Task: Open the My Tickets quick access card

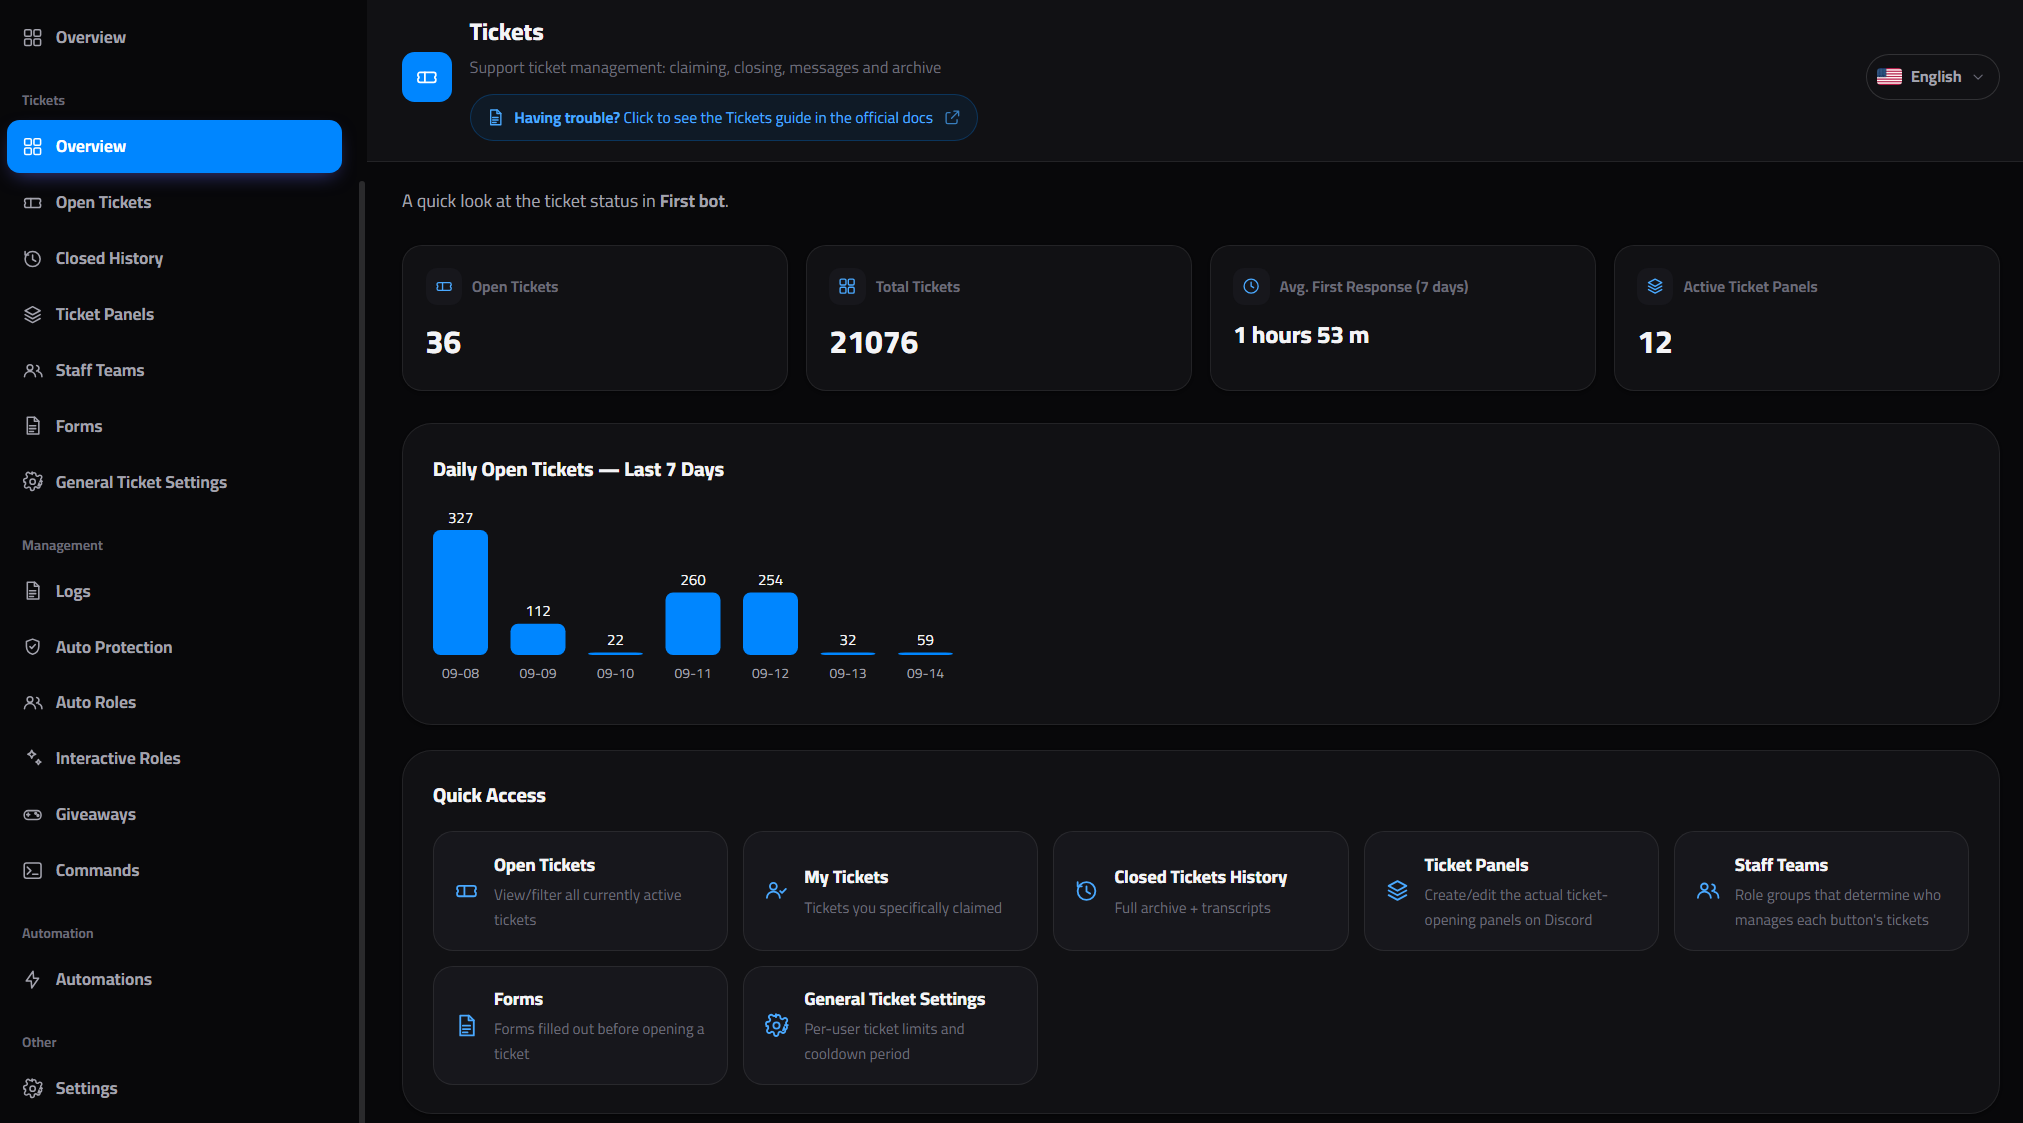Action: [x=890, y=891]
